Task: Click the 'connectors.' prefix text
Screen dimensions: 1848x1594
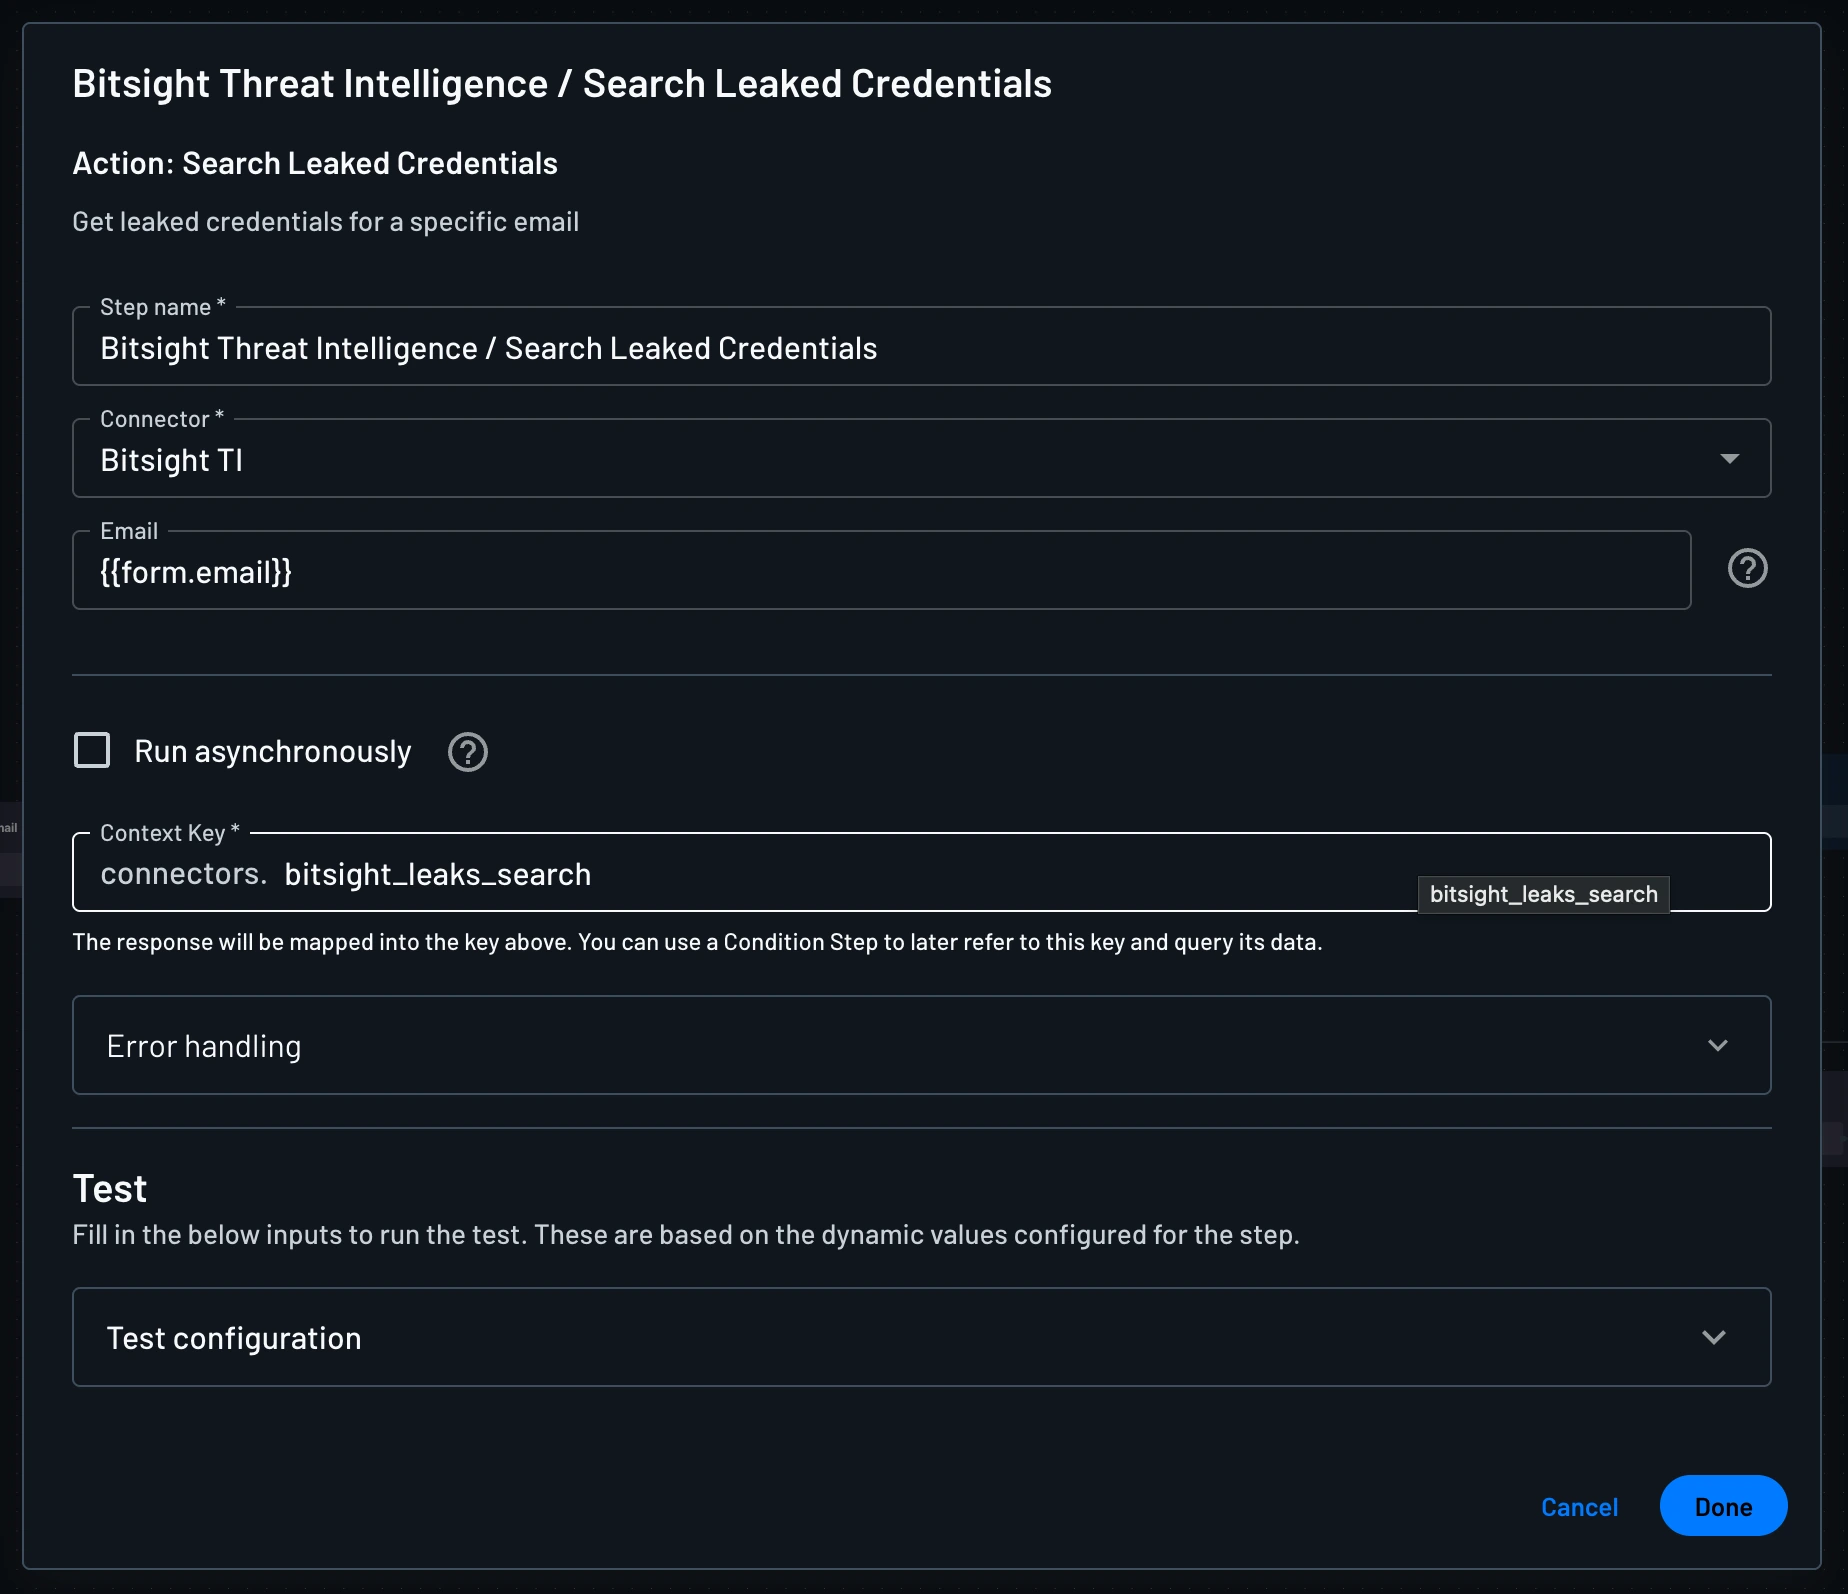Action: coord(184,874)
